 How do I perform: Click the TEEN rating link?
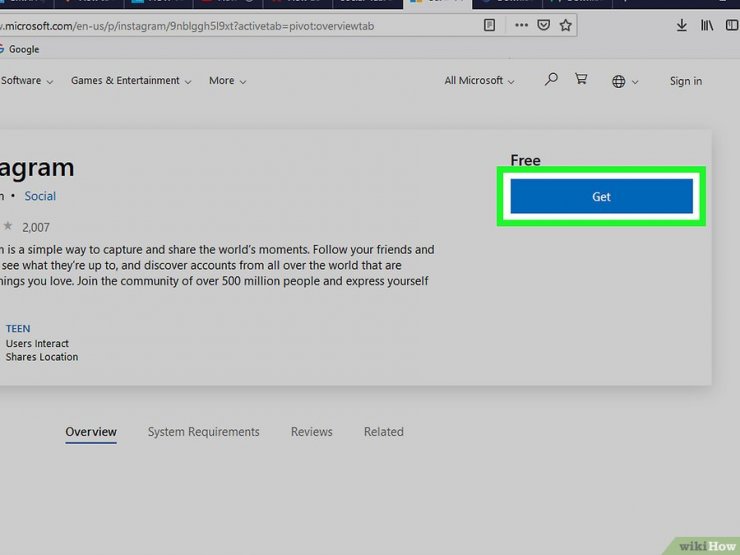(18, 328)
